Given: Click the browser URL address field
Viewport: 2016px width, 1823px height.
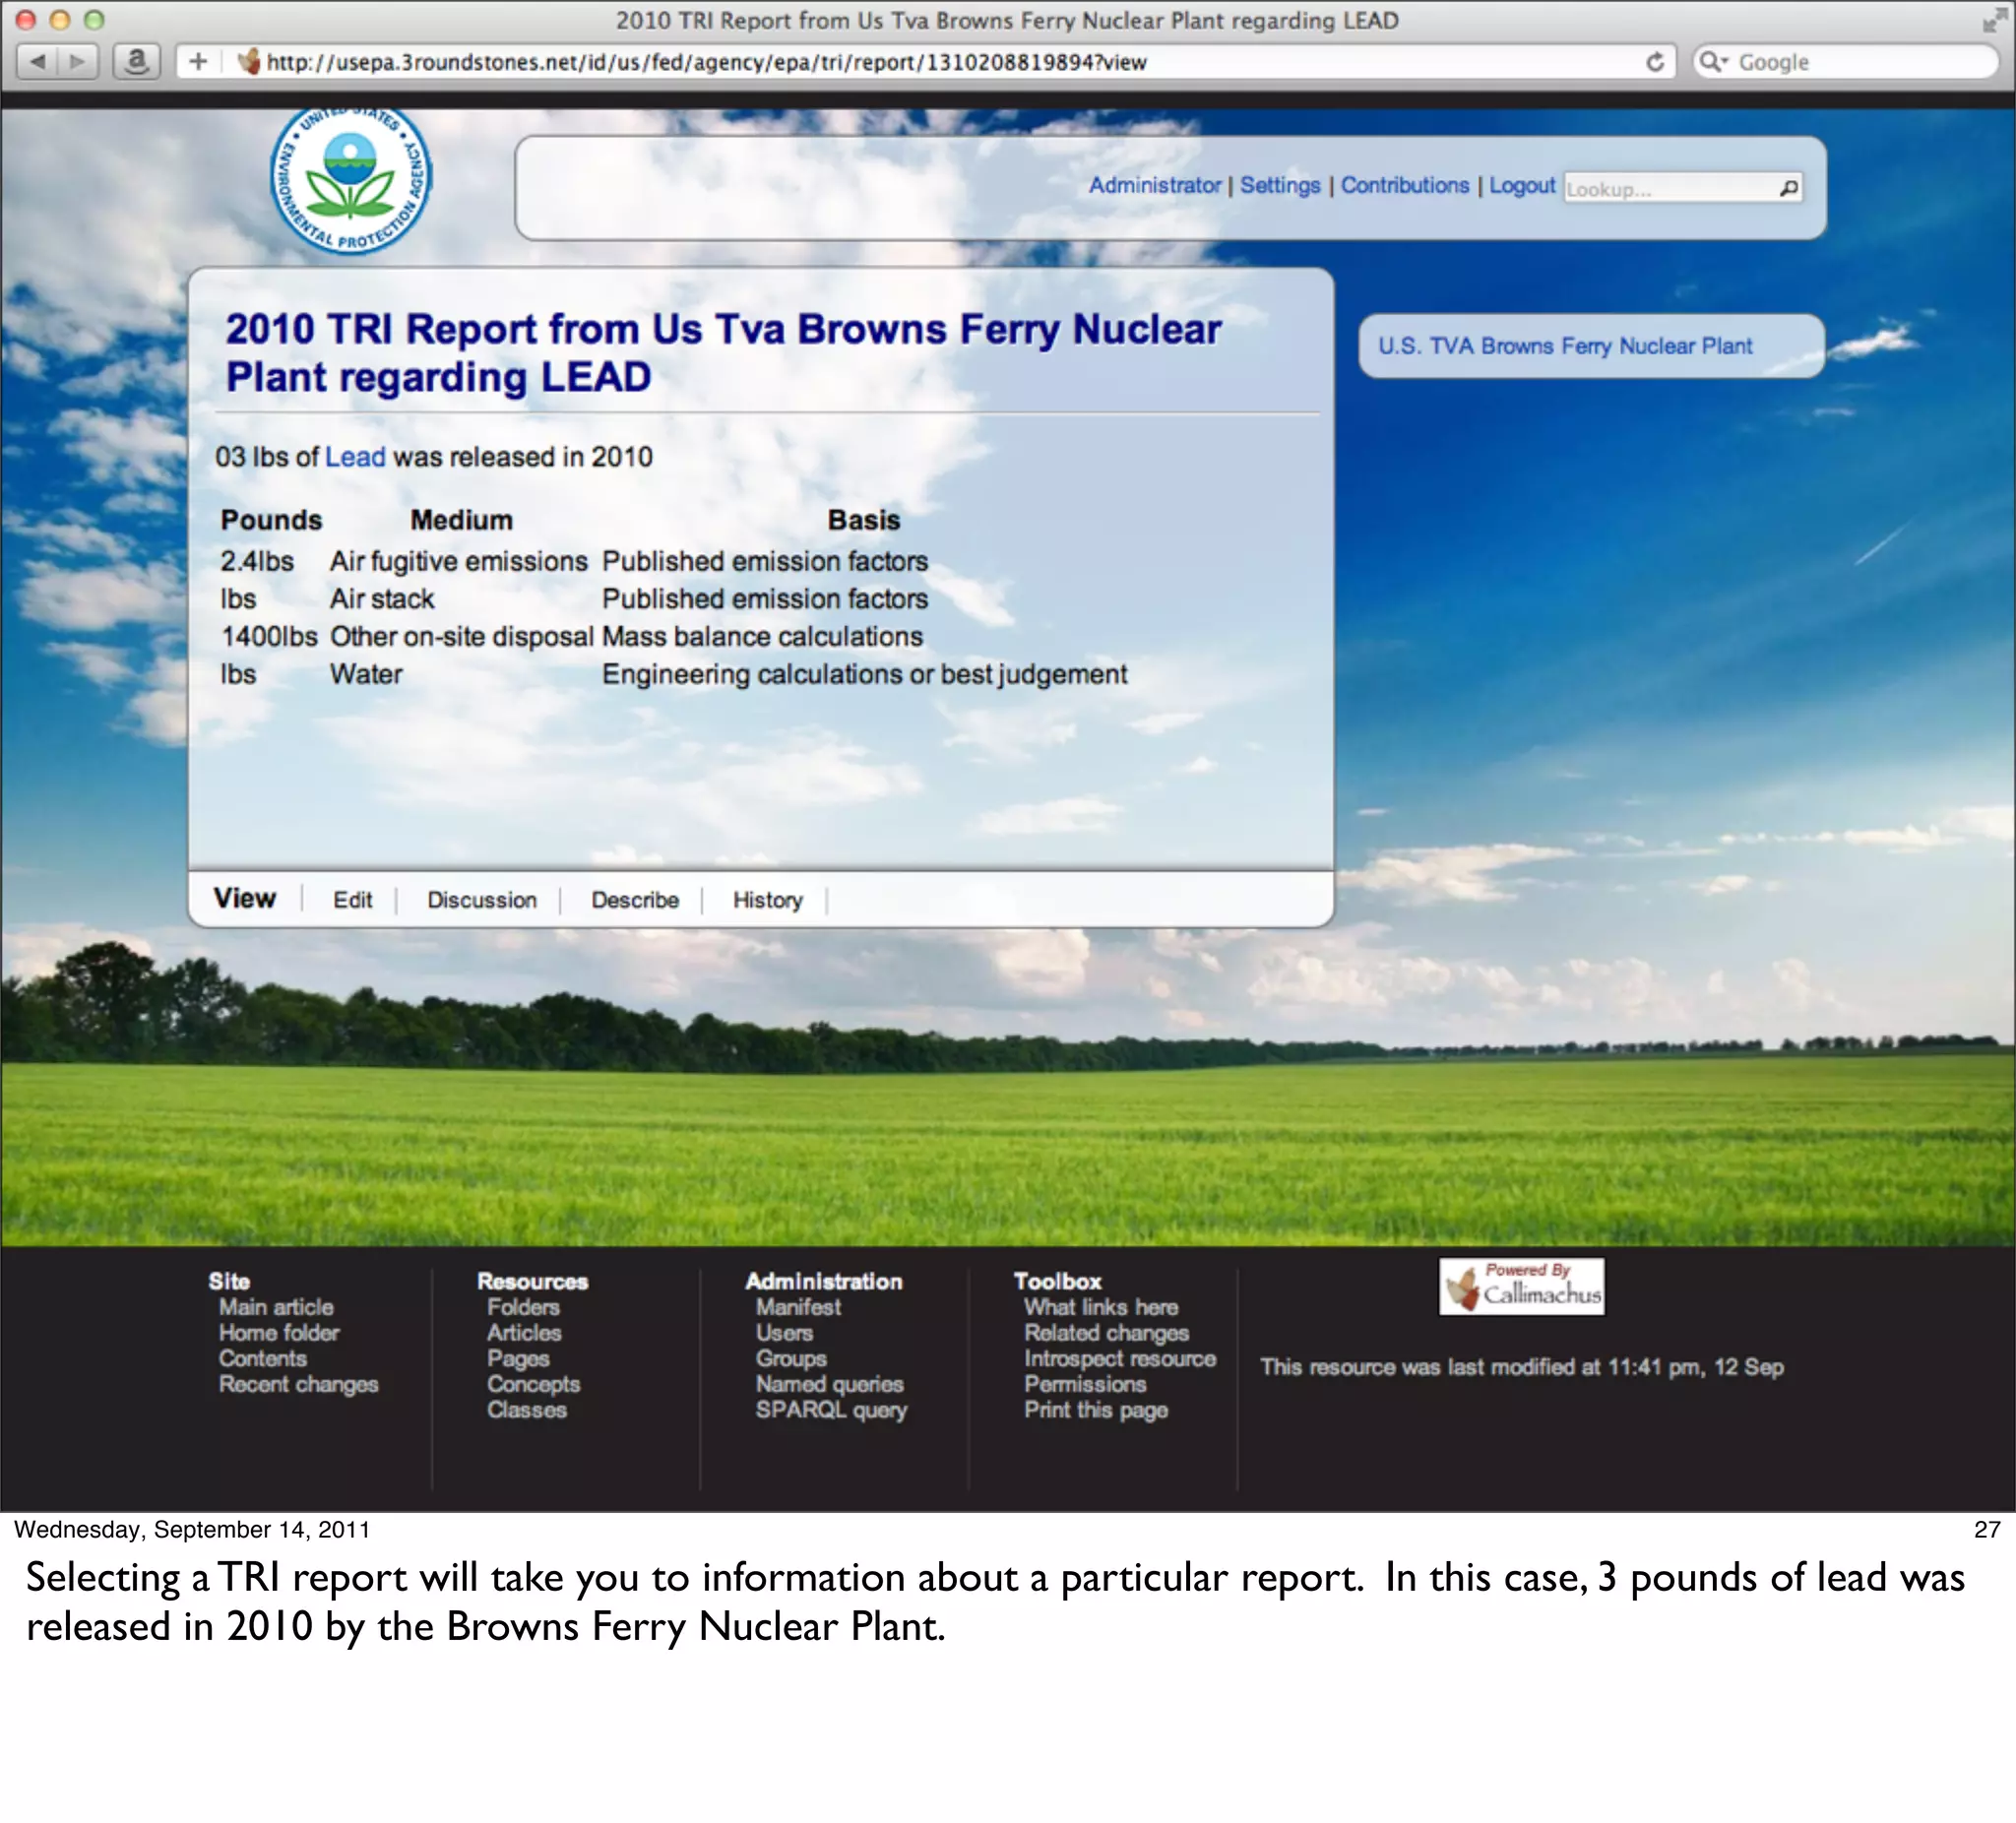Looking at the screenshot, I should (900, 62).
